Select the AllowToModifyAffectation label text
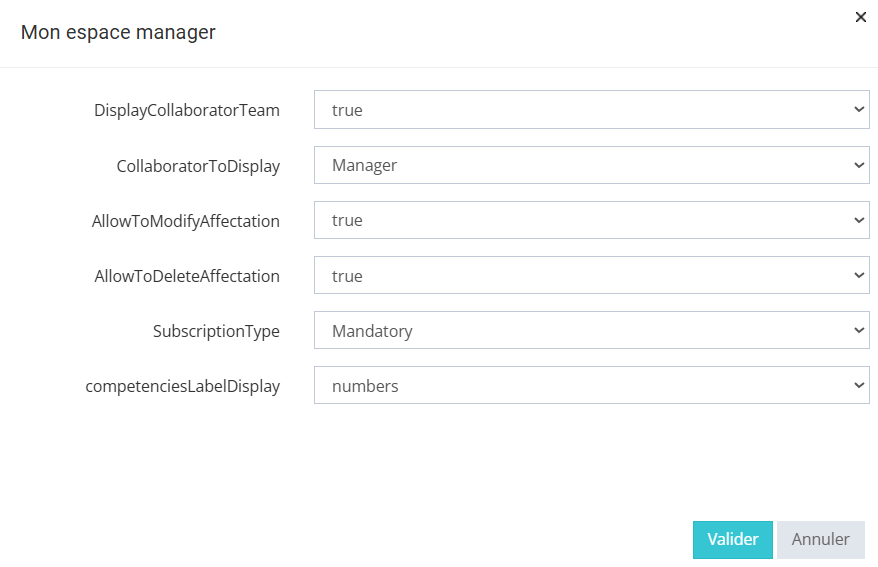The height and width of the screenshot is (567, 878). (x=186, y=221)
